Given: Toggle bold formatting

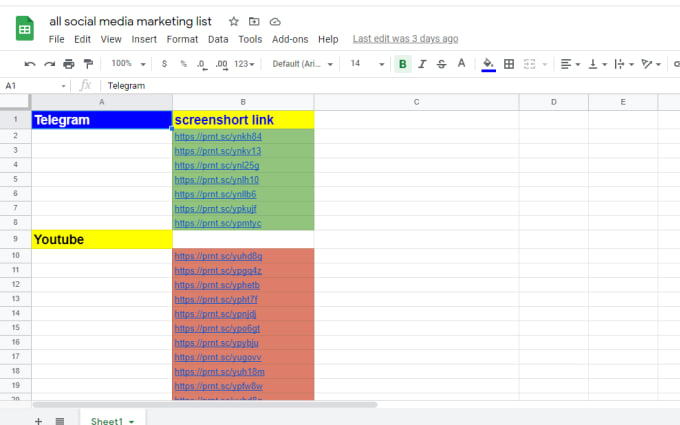Looking at the screenshot, I should [402, 64].
